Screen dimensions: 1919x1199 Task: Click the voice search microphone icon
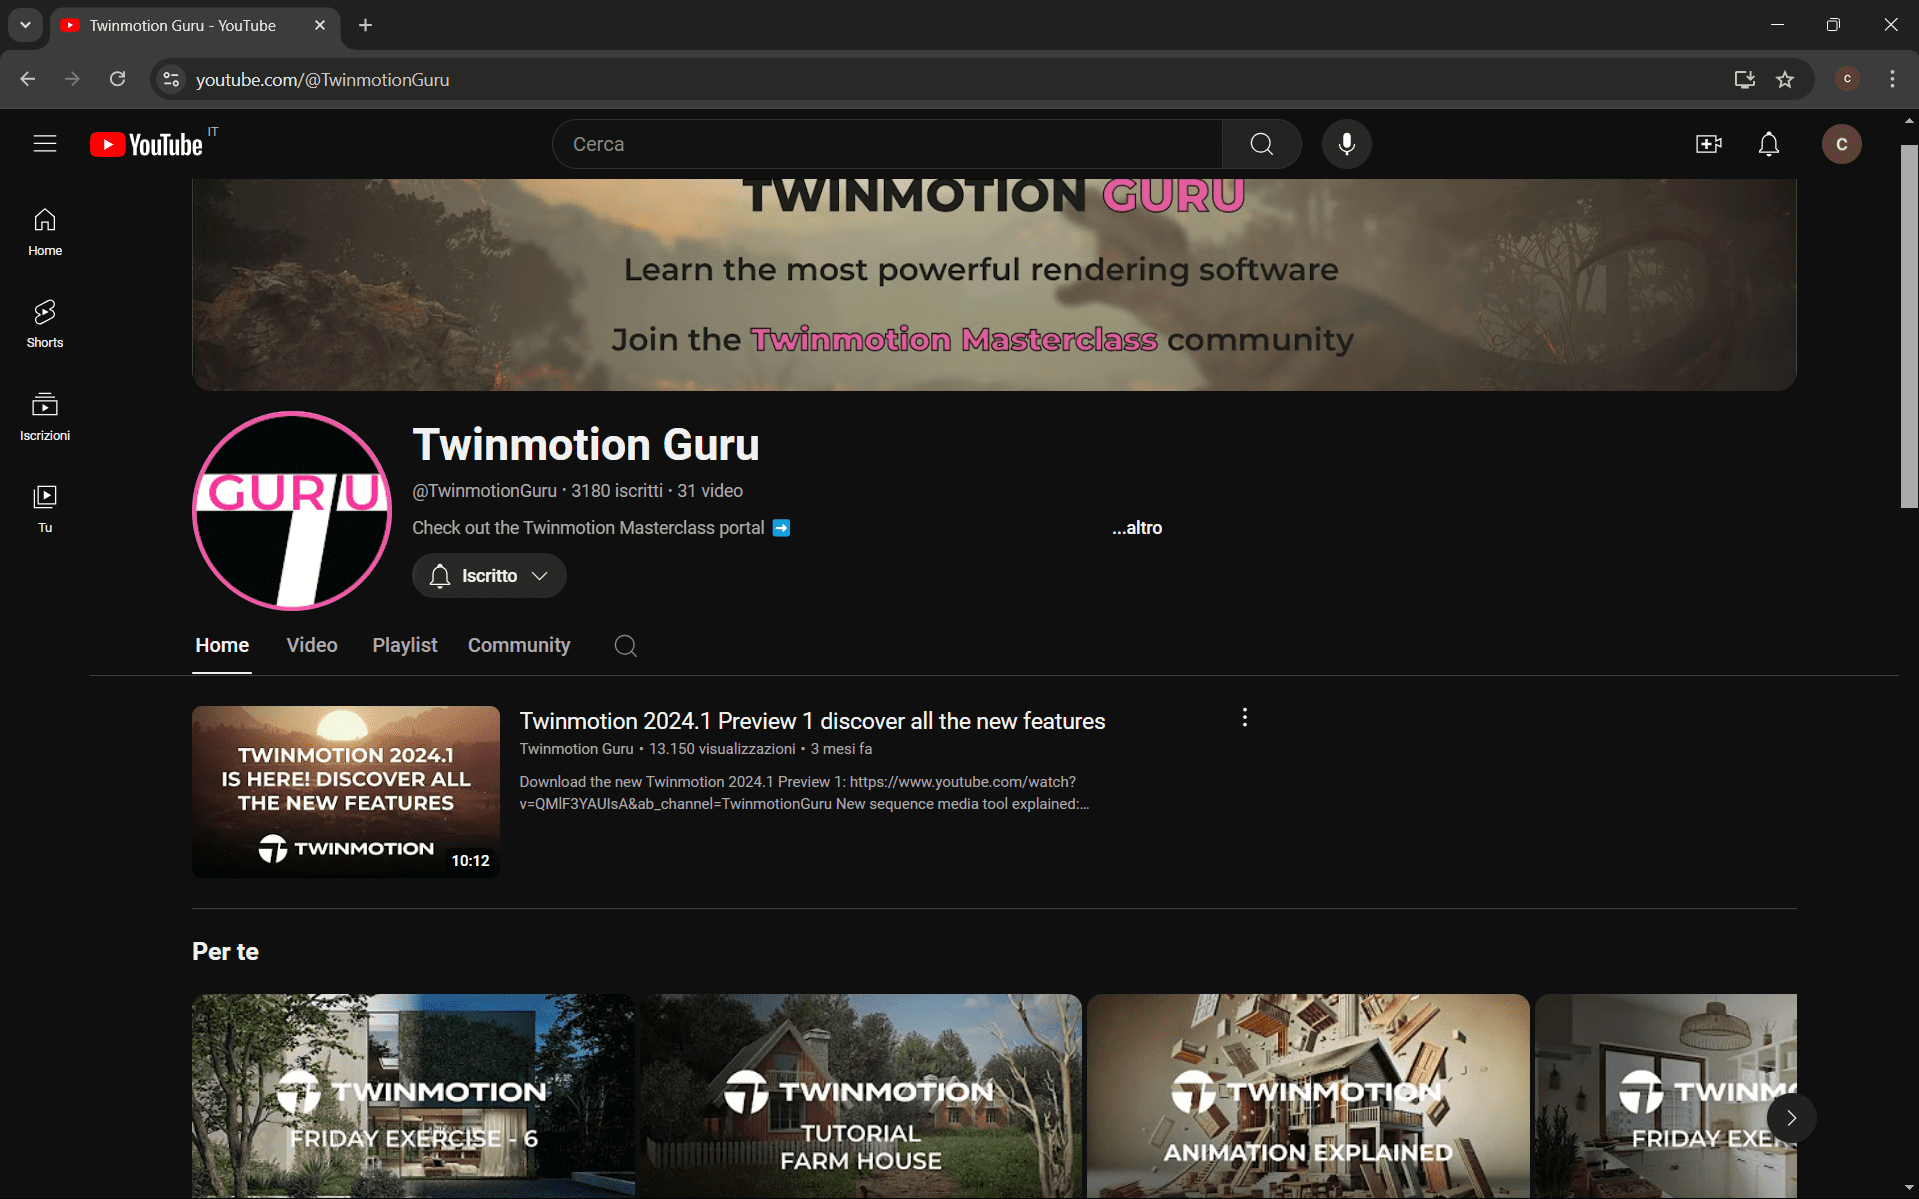pos(1346,144)
